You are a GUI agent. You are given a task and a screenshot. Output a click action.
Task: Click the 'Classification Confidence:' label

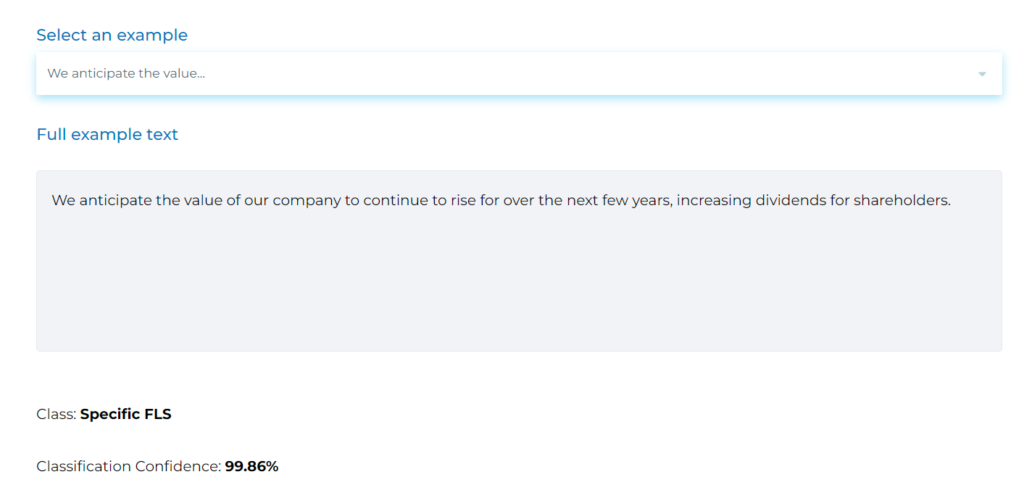pyautogui.click(x=128, y=466)
